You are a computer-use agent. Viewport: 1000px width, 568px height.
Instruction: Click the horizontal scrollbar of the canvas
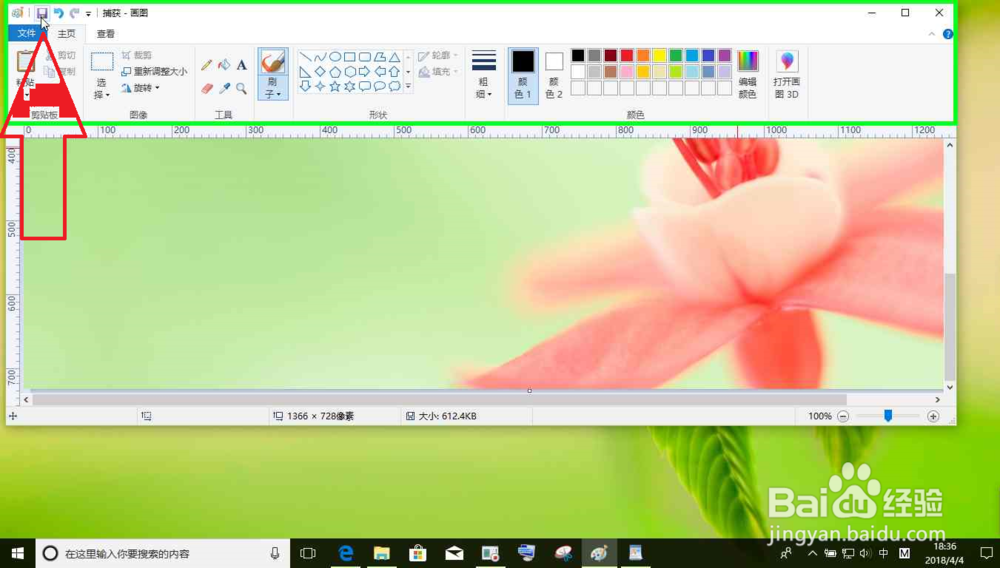pos(439,400)
